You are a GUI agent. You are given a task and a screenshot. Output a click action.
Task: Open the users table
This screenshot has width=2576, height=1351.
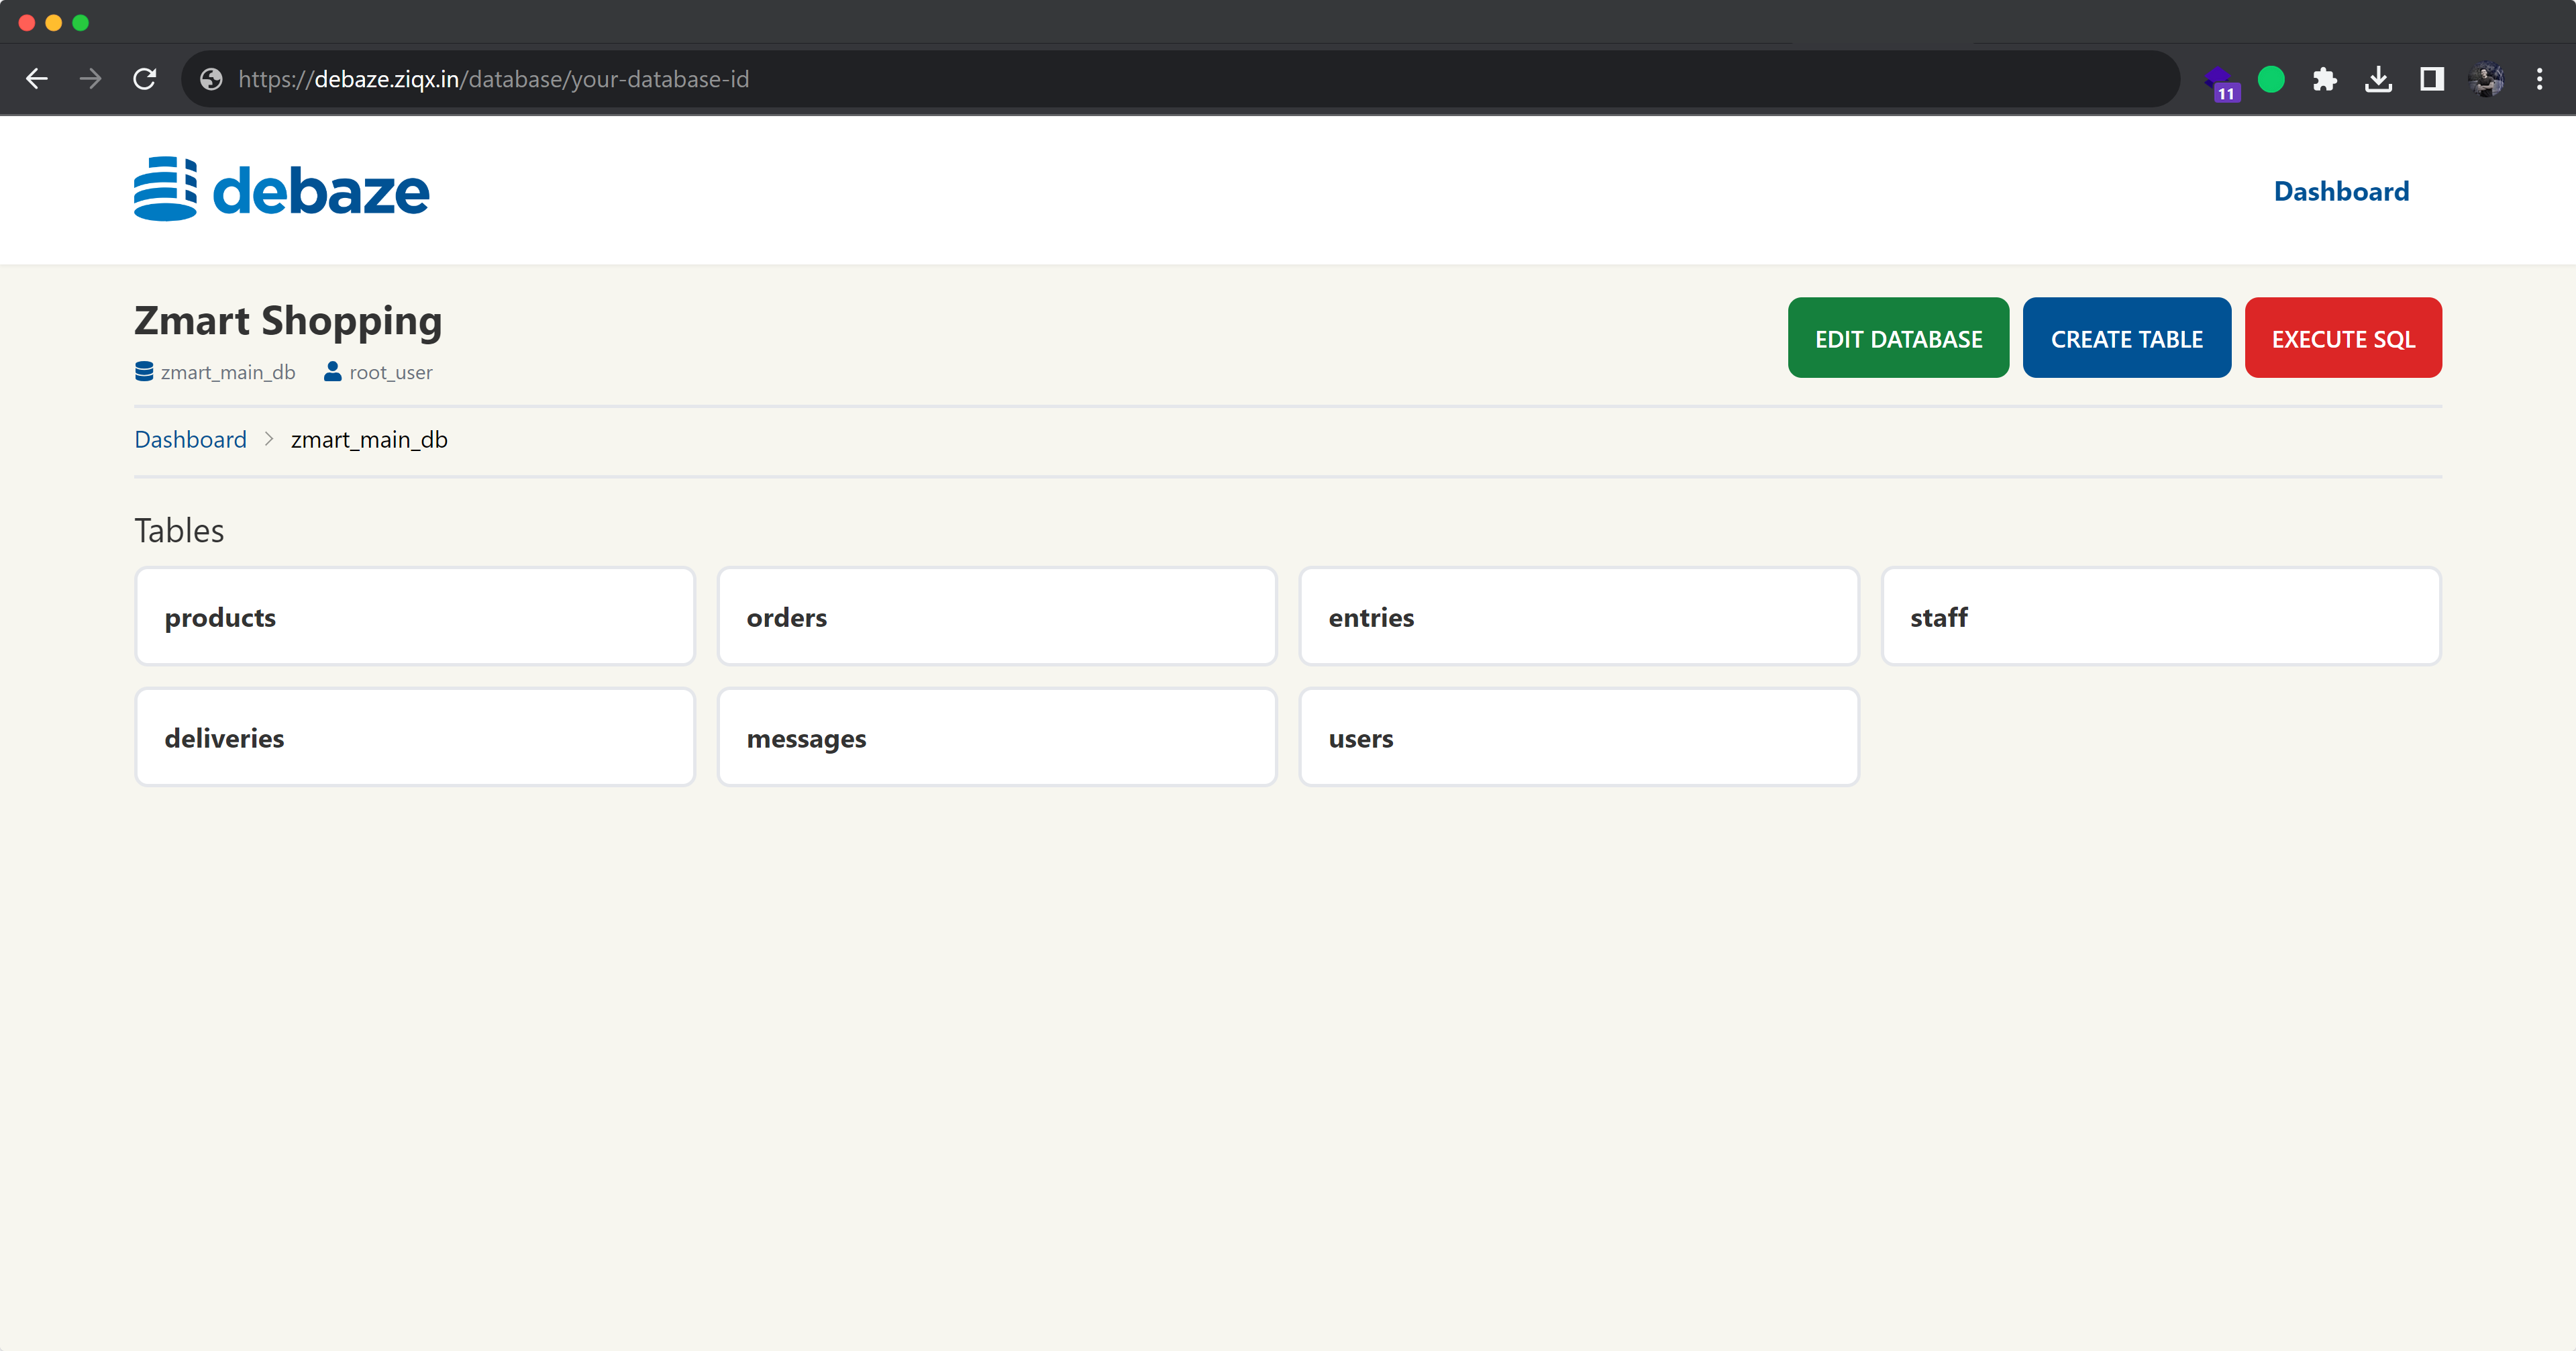1578,737
